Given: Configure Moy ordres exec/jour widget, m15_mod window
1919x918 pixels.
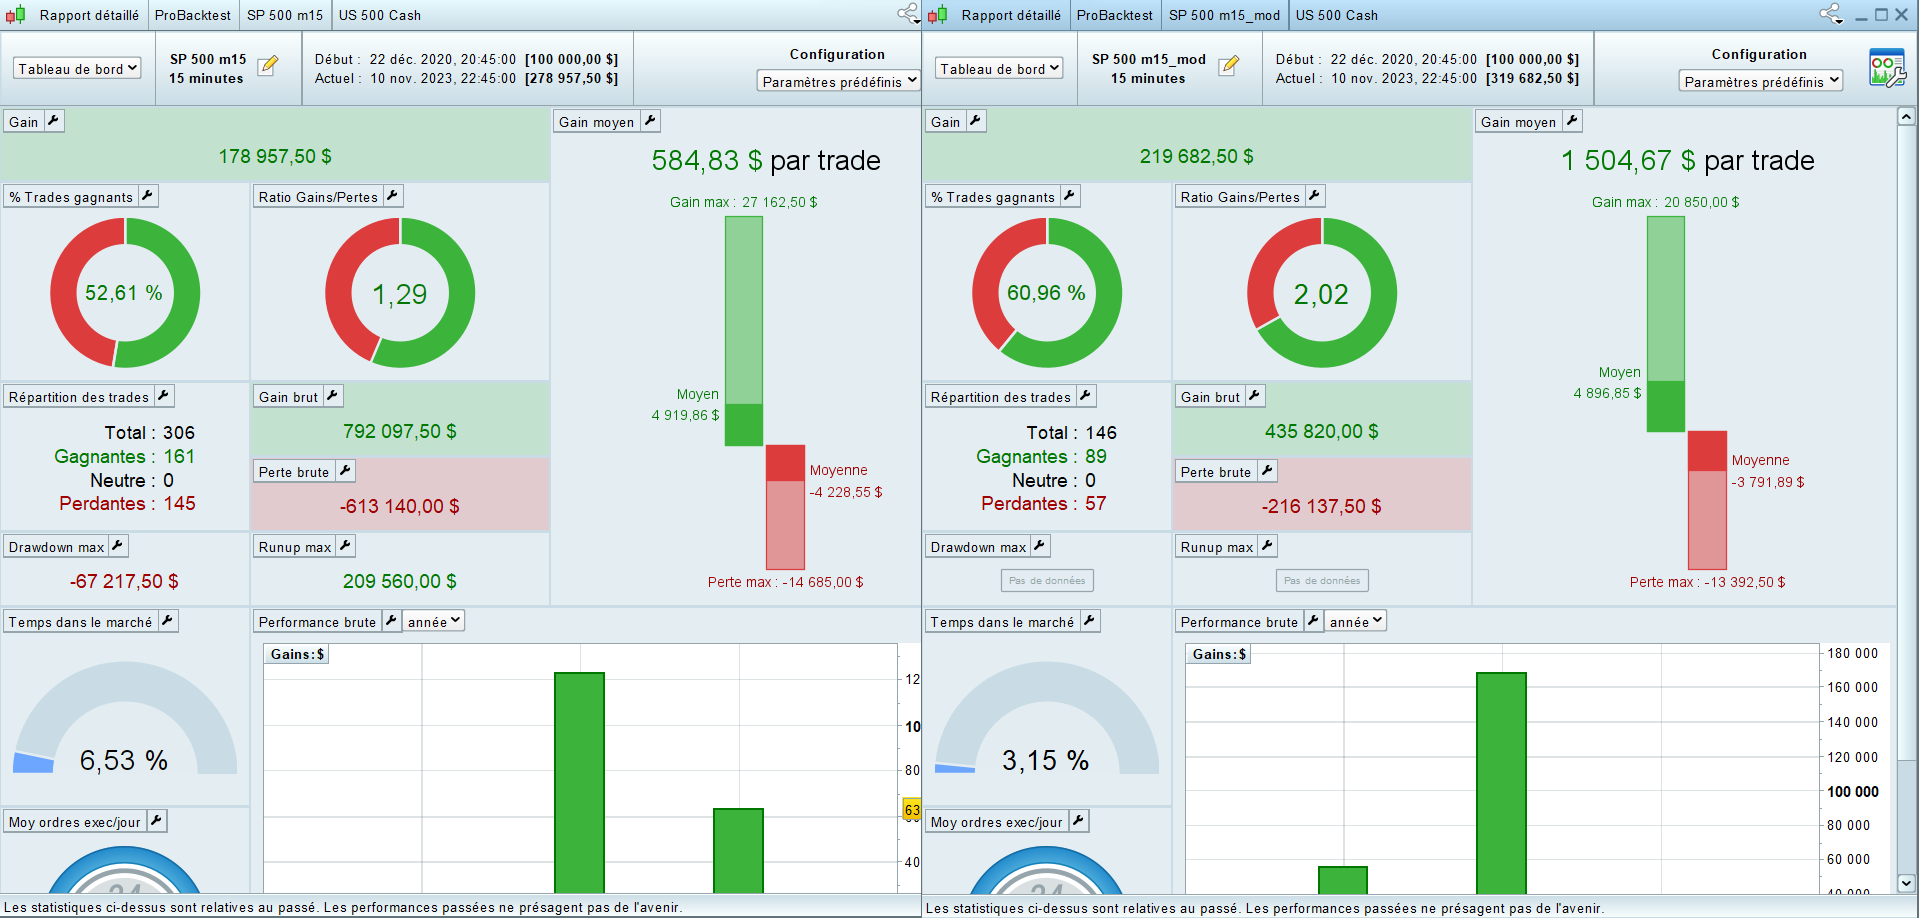Looking at the screenshot, I should click(x=1078, y=821).
